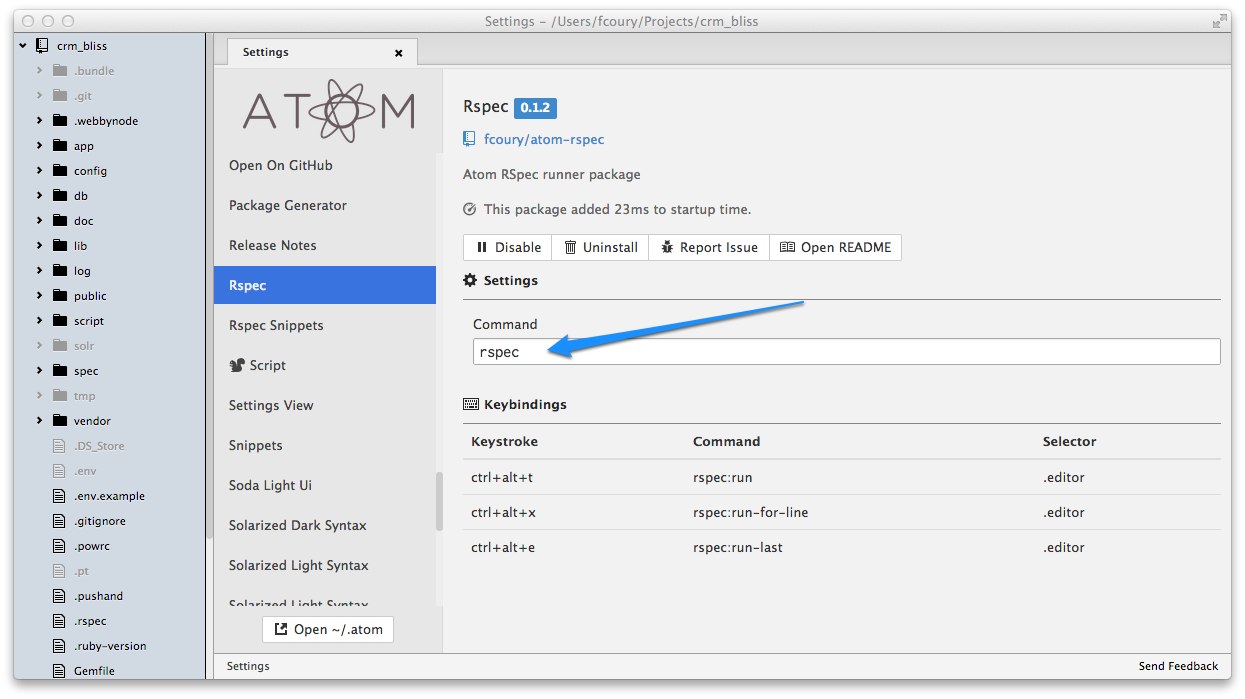This screenshot has height=699, width=1245.
Task: Expand the .git folder arrow
Action: (x=40, y=95)
